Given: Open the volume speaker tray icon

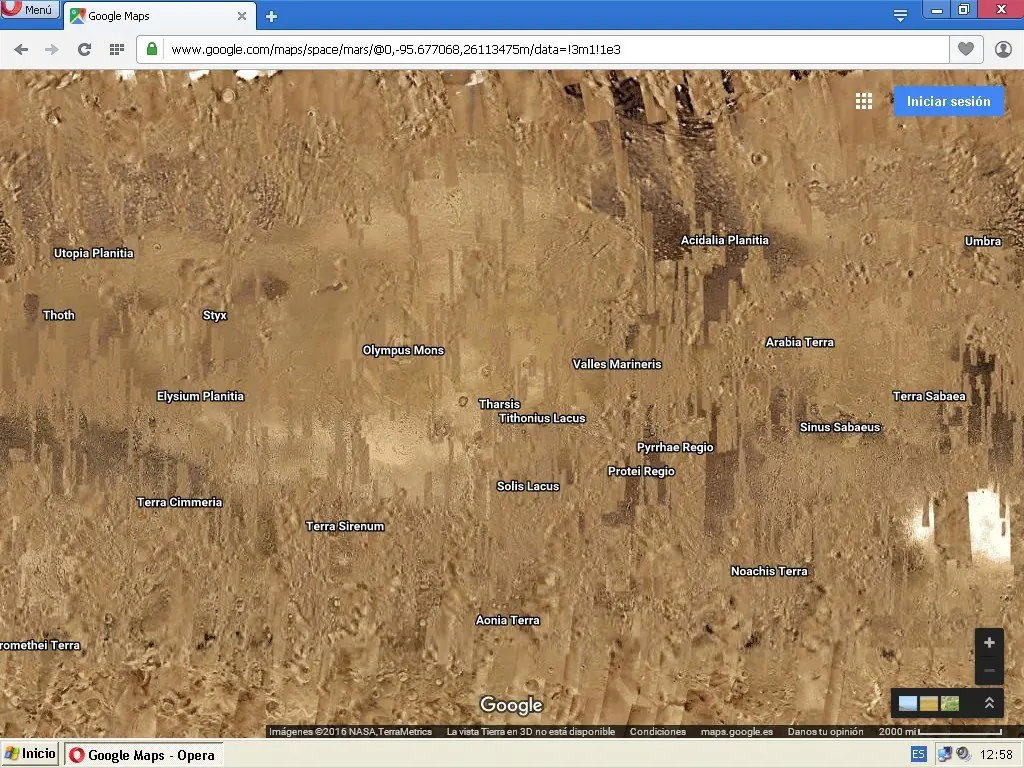Looking at the screenshot, I should click(963, 755).
